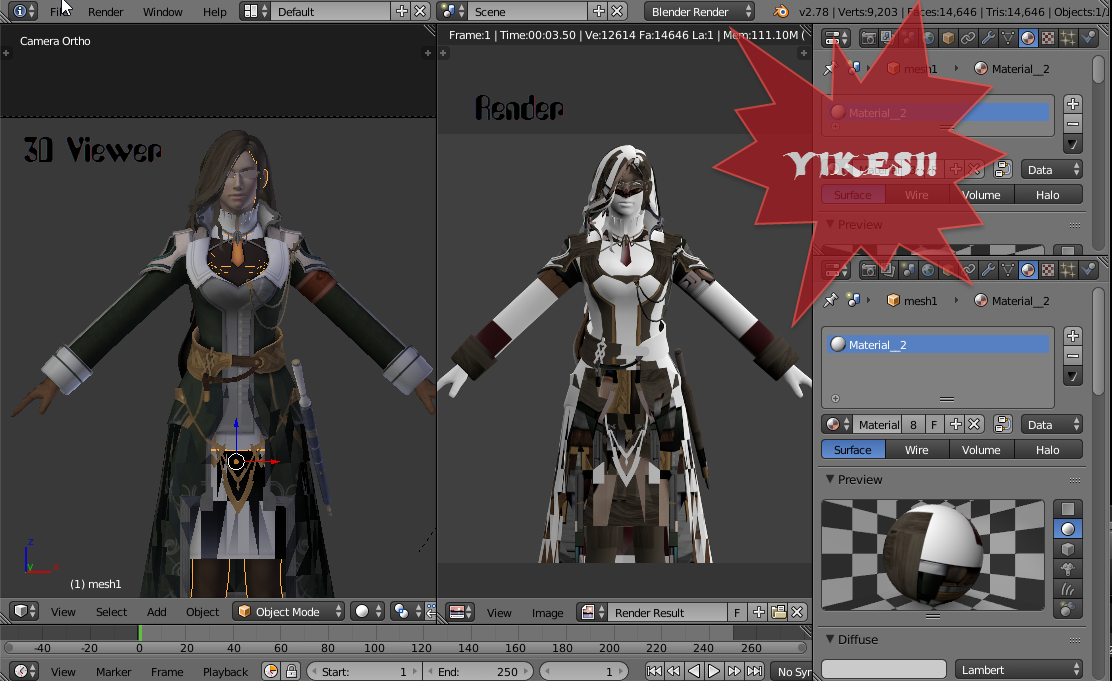Open the Info editor type selector icon
This screenshot has height=681, width=1112.
(25, 11)
